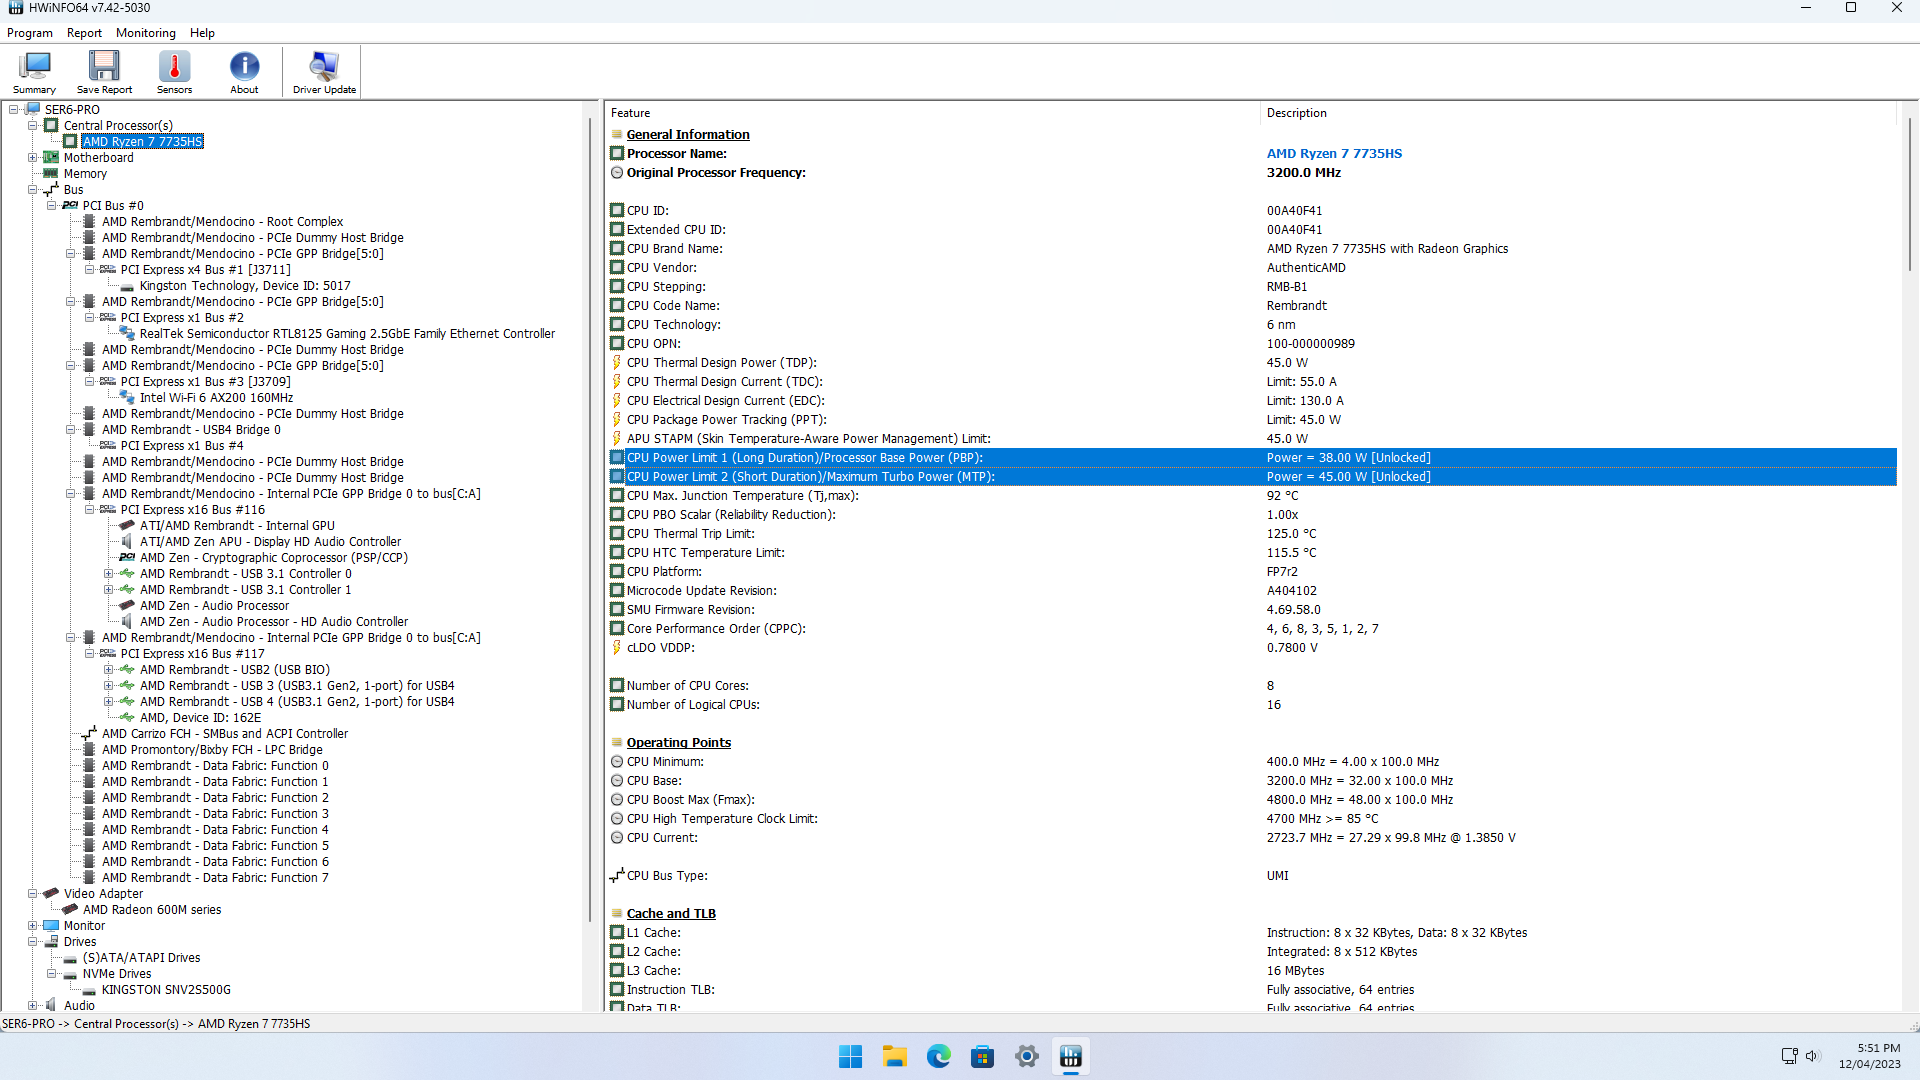Screen dimensions: 1920x1080
Task: Click the AMD Ryzen 7 7735HS processor link
Action: point(1334,154)
